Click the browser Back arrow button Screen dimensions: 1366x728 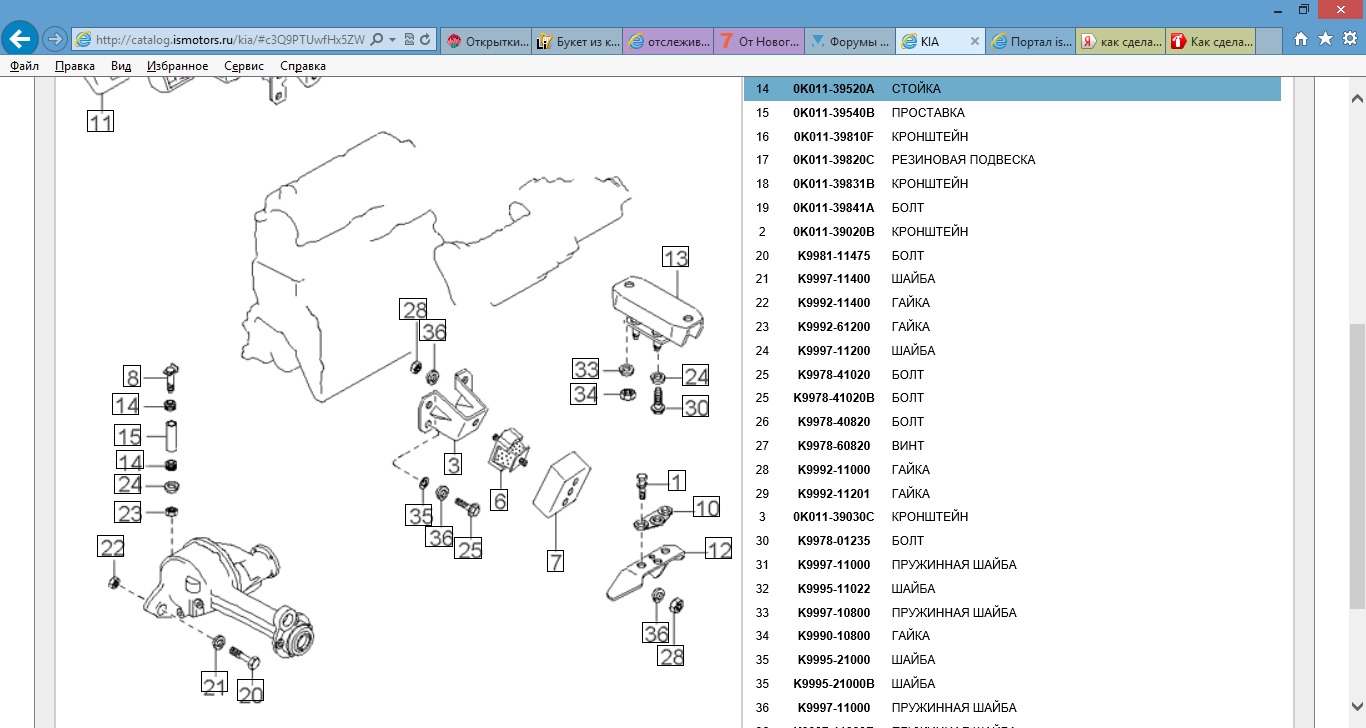tap(20, 39)
